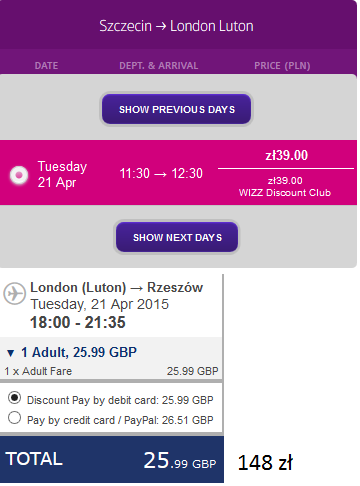Click the London (Luton) → Rzeszów heading
The image size is (360, 486).
[x=116, y=287]
